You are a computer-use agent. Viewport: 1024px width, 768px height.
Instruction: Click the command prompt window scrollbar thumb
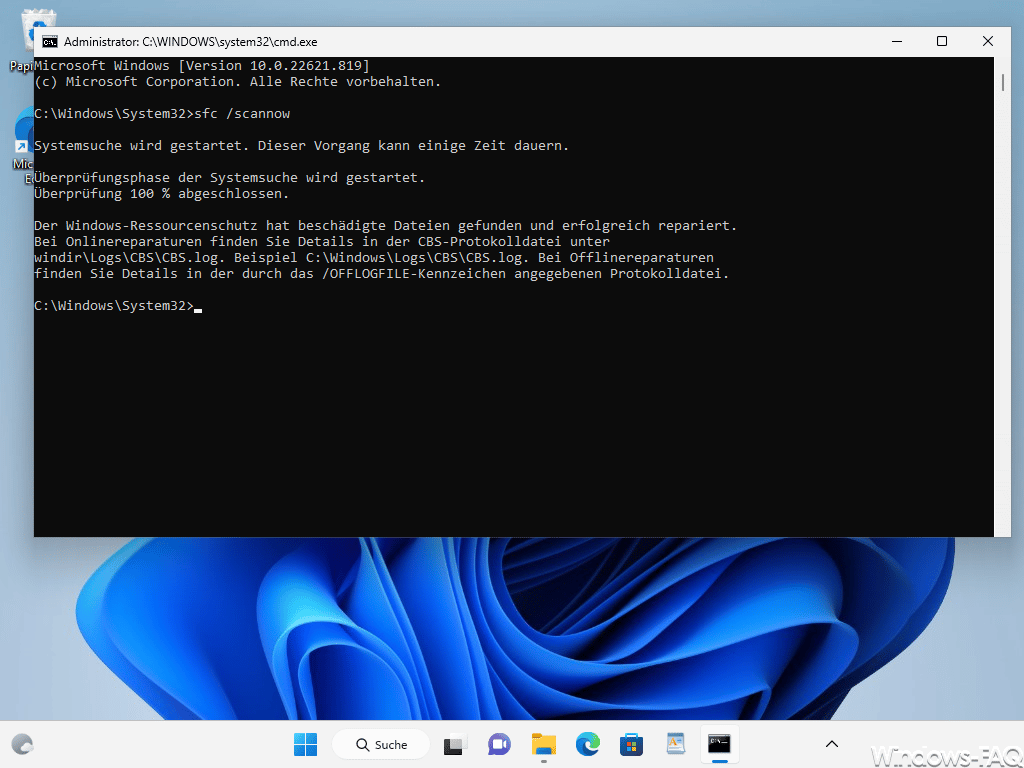[1002, 82]
